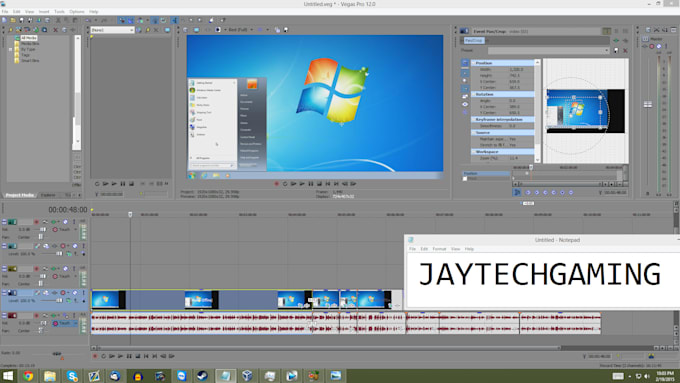
Task: Click horizontal timeline scrollbar
Action: pyautogui.click(x=330, y=348)
